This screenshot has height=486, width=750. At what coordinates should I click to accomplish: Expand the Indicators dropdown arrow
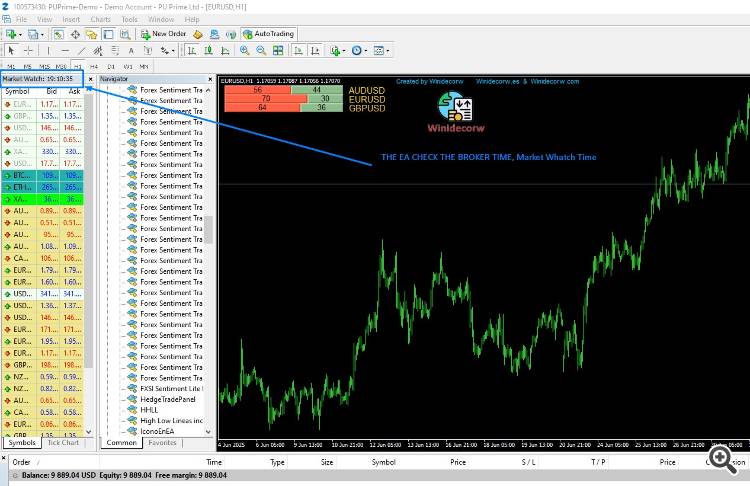click(x=344, y=51)
